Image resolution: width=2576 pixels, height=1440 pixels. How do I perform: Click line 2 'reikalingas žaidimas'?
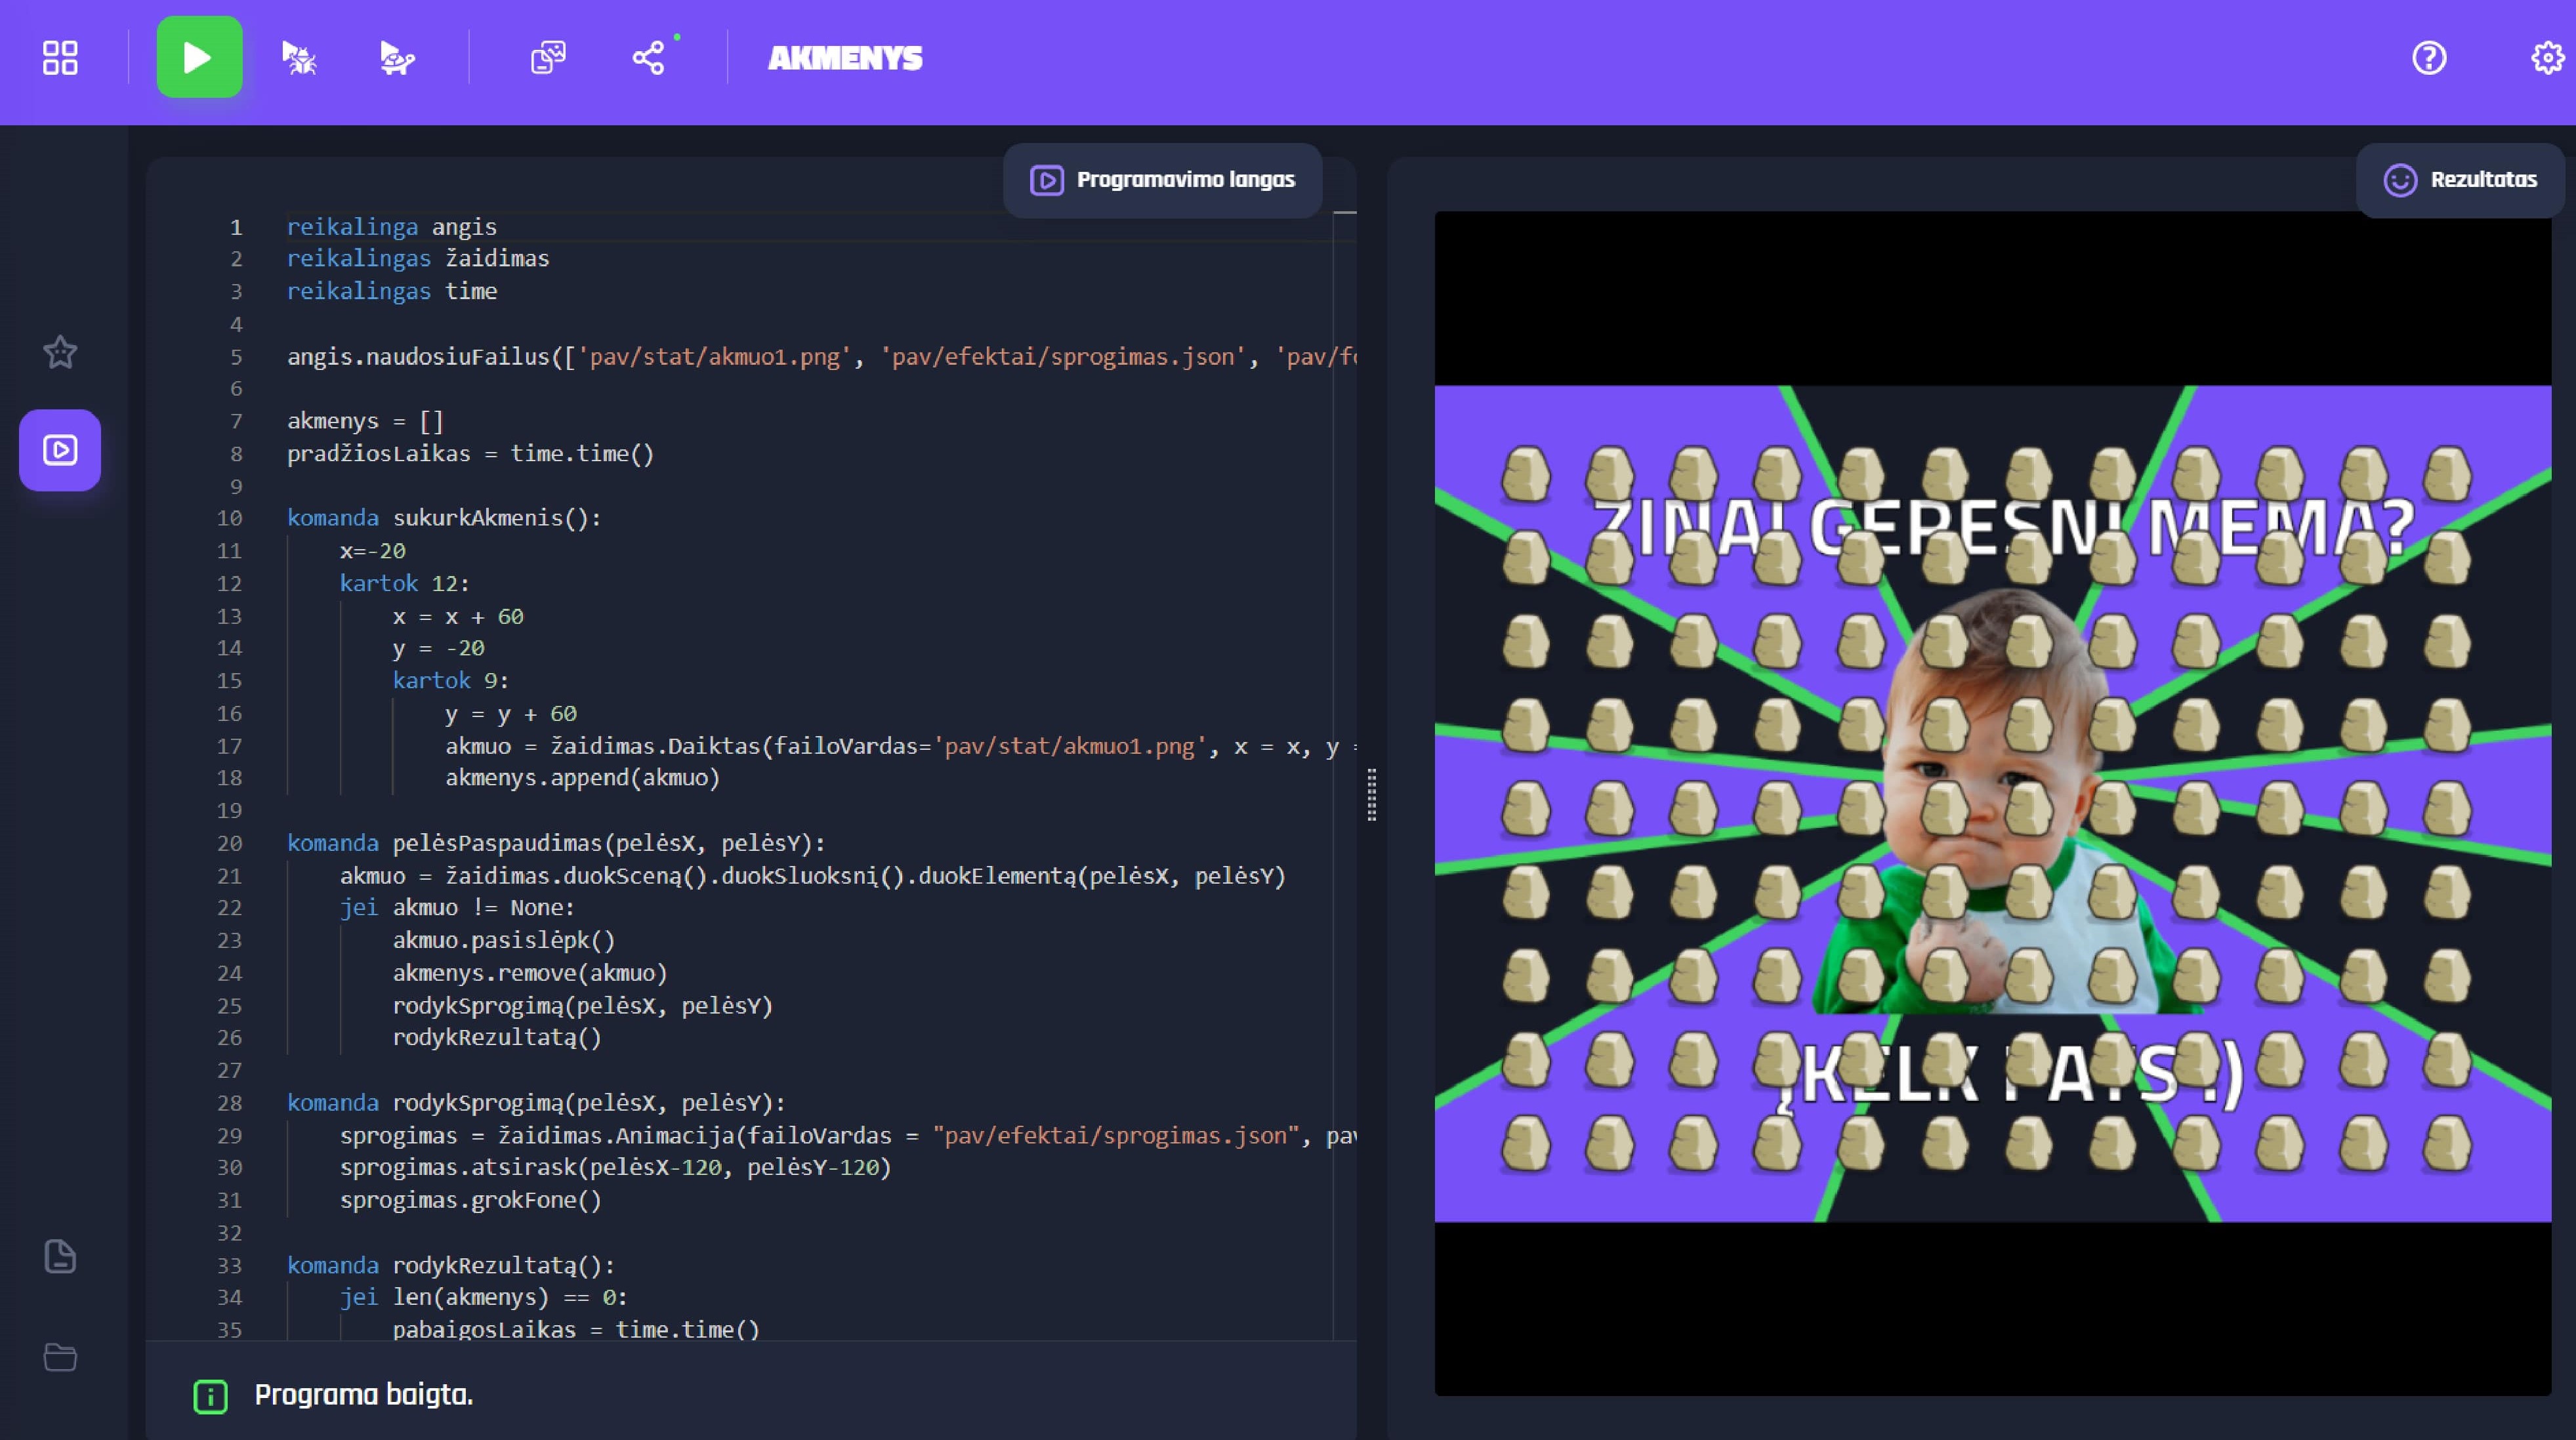click(x=418, y=259)
